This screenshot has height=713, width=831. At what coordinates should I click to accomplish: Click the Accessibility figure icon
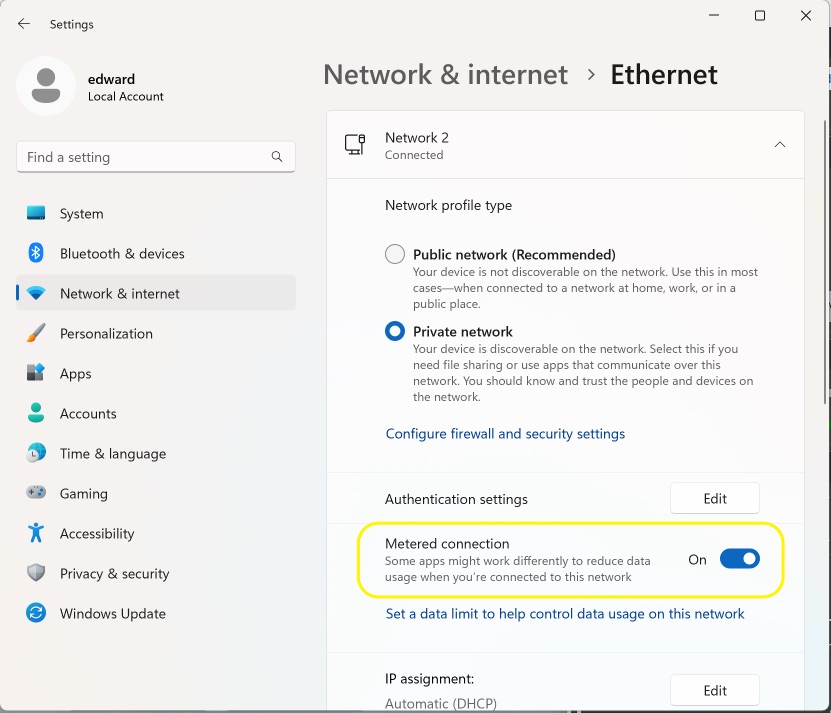pos(36,533)
